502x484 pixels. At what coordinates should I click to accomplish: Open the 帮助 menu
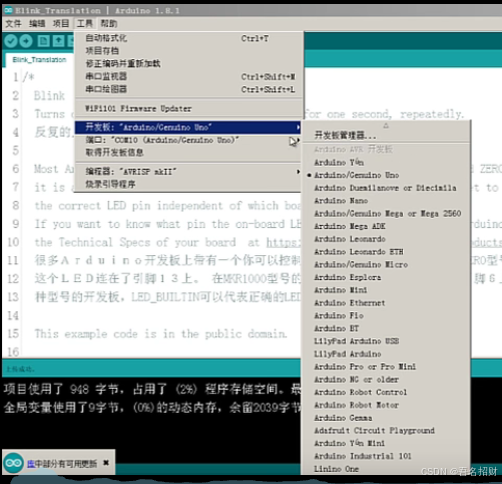point(109,24)
